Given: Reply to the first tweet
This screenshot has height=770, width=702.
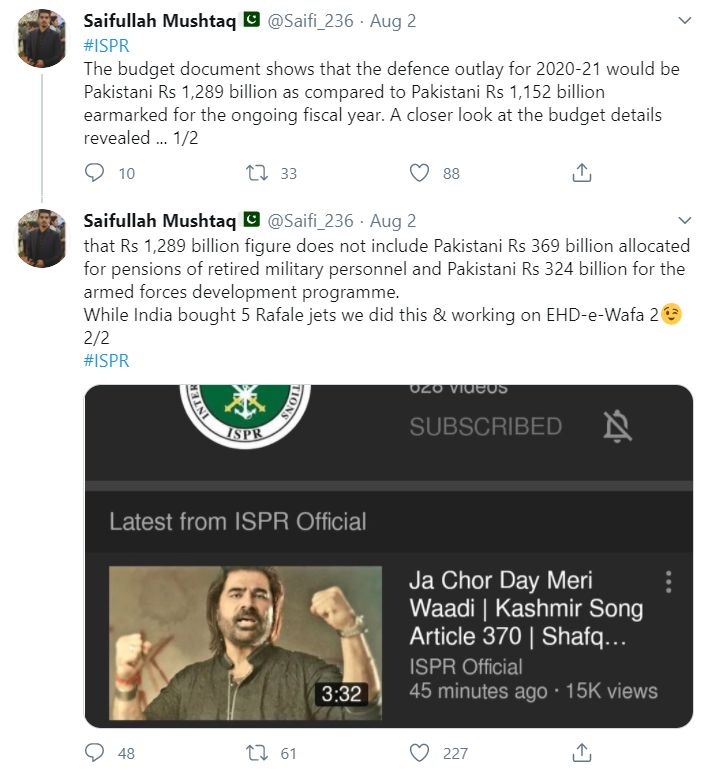Looking at the screenshot, I should click(94, 173).
